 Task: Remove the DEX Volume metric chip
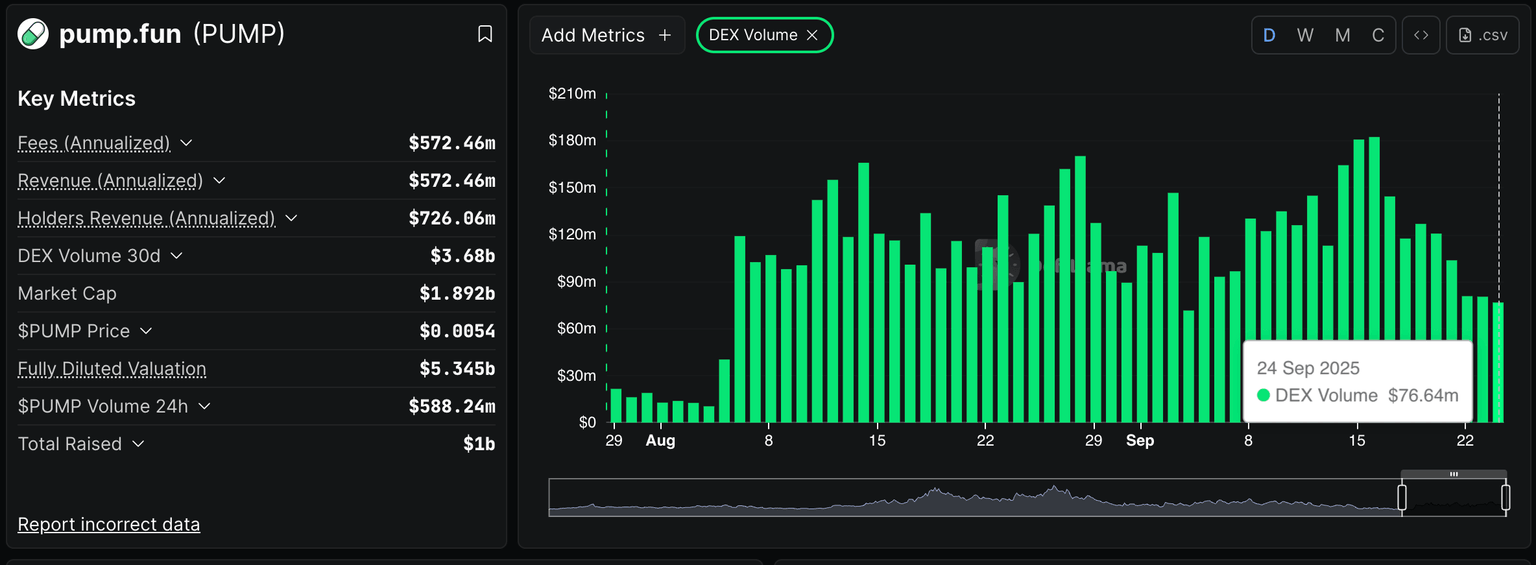pos(812,35)
